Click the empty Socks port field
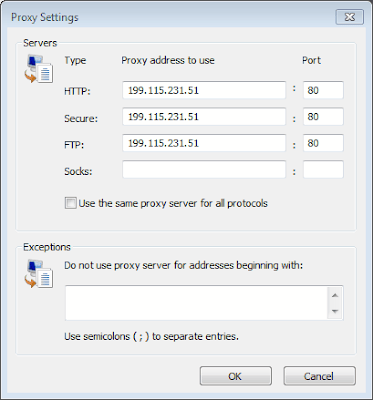 click(x=323, y=169)
